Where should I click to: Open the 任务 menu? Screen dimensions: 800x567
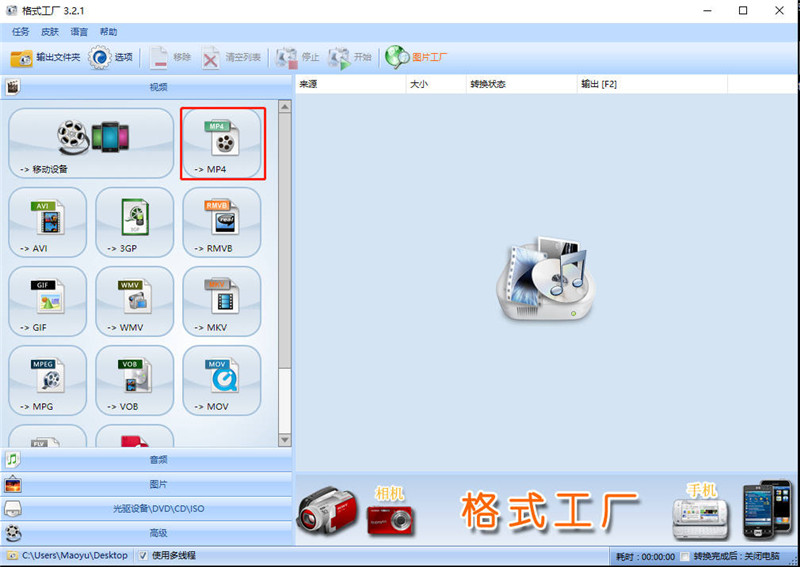pyautogui.click(x=20, y=32)
